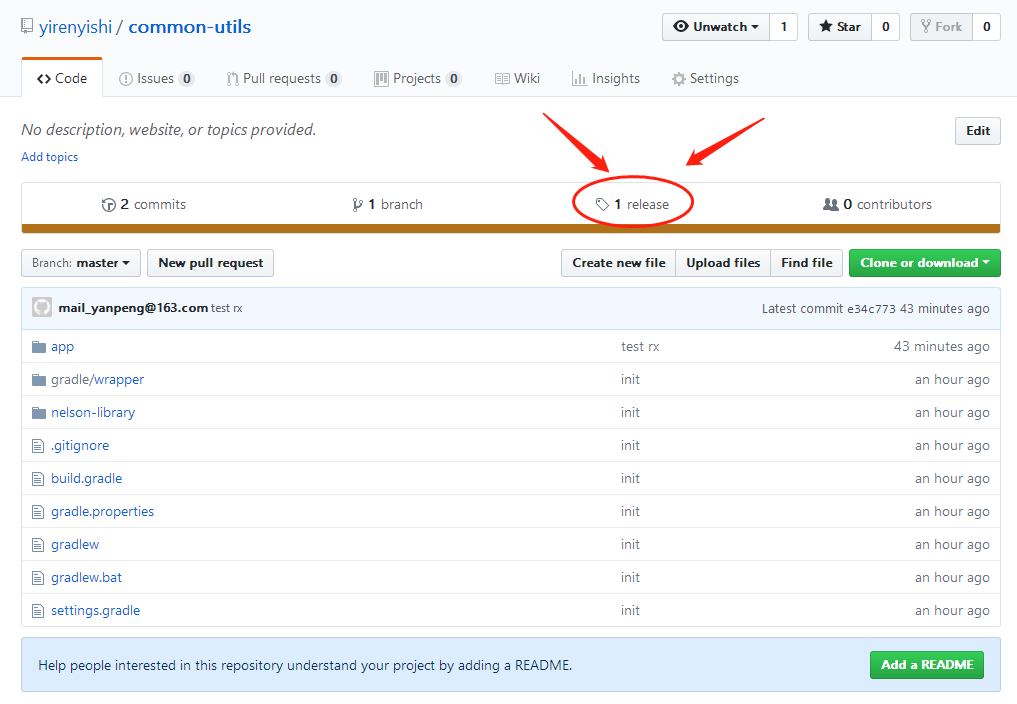Star the repository
This screenshot has height=704, width=1017.
840,27
